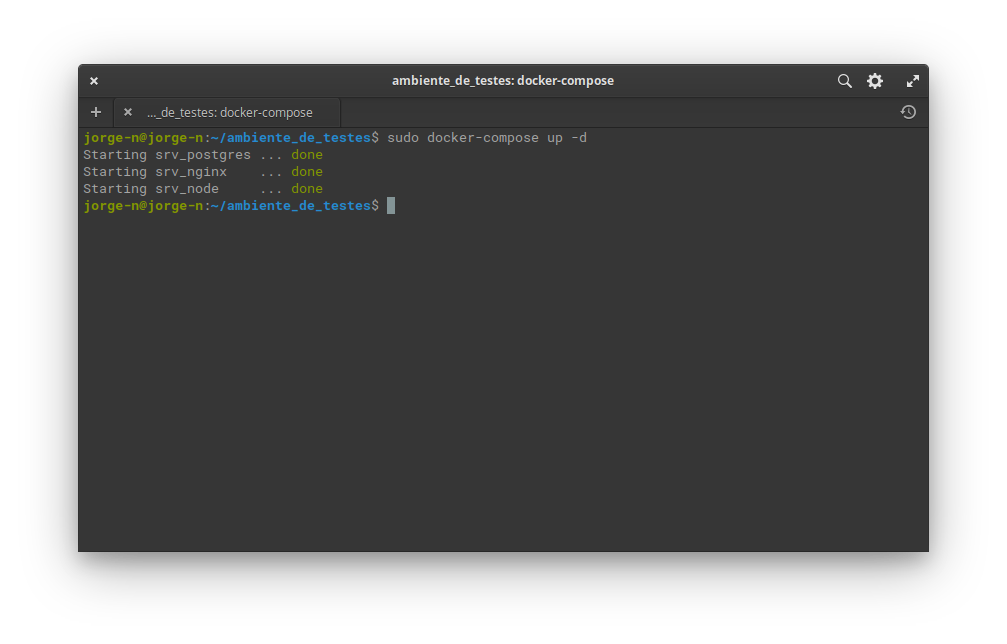Image resolution: width=1007 pixels, height=644 pixels.
Task: Click the first prompt "jorge-n@jorge-n" text
Action: [143, 138]
